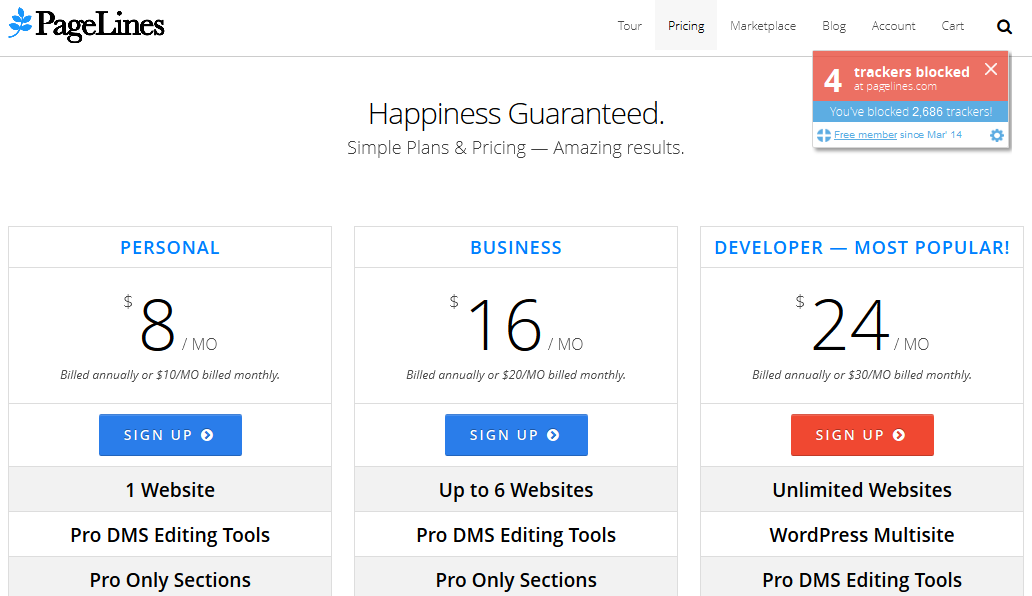Viewport: 1032px width, 596px height.
Task: Open the search magnifier icon
Action: point(1004,26)
